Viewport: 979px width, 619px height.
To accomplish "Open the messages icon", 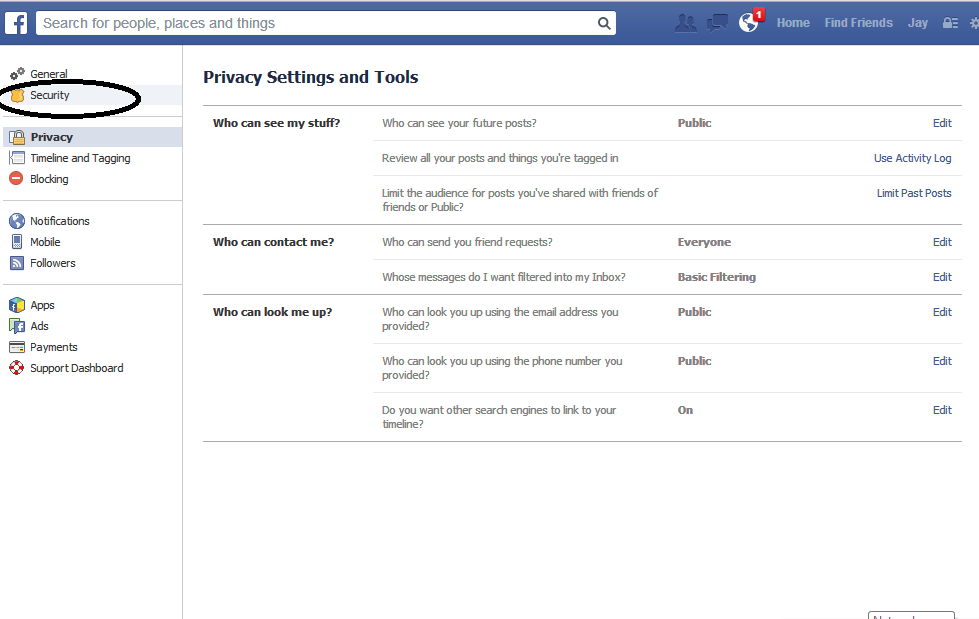I will pos(716,21).
